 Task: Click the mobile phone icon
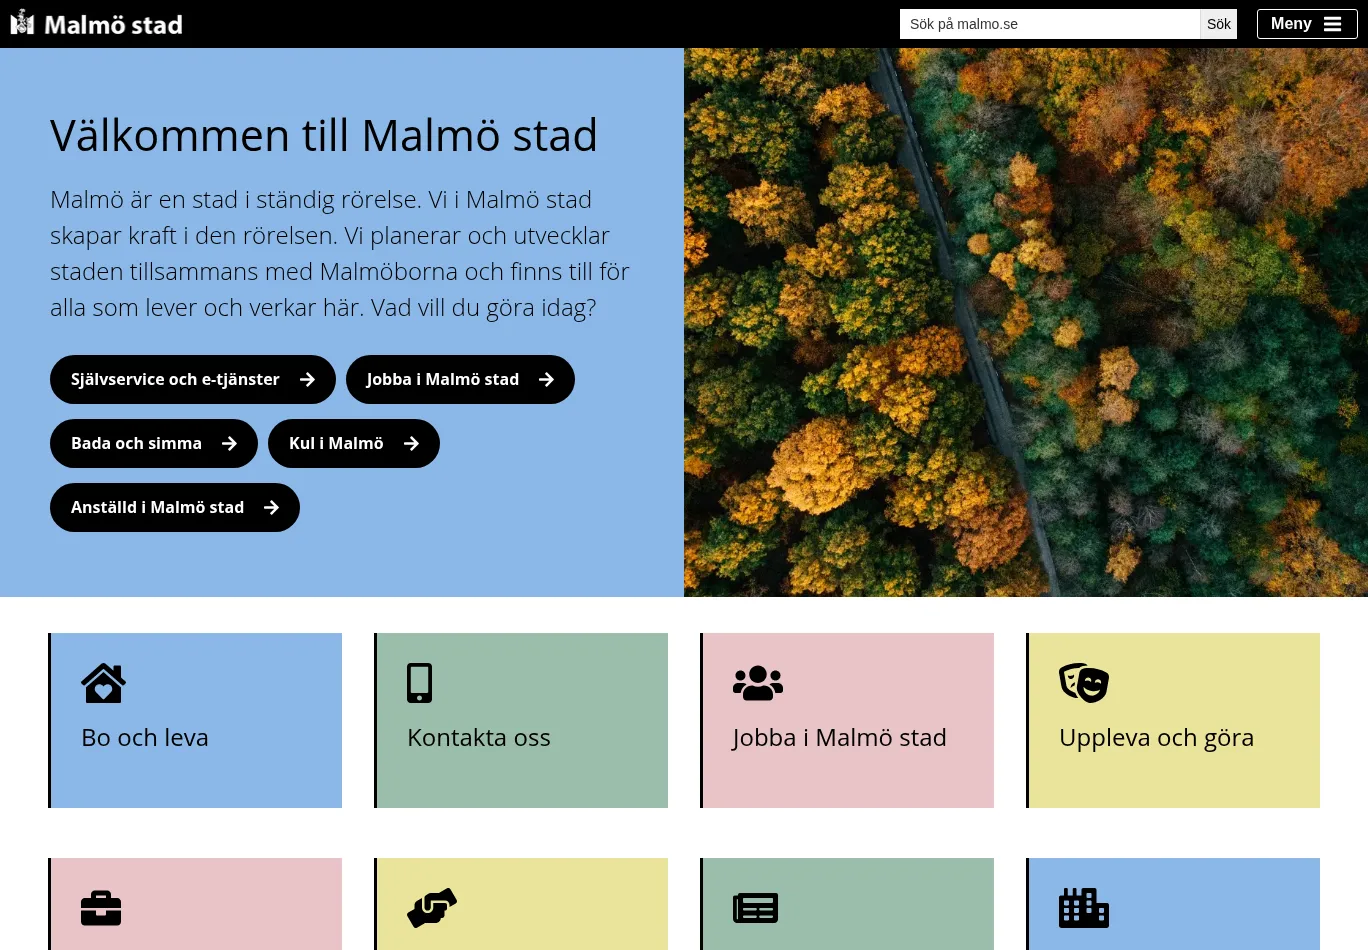(419, 683)
